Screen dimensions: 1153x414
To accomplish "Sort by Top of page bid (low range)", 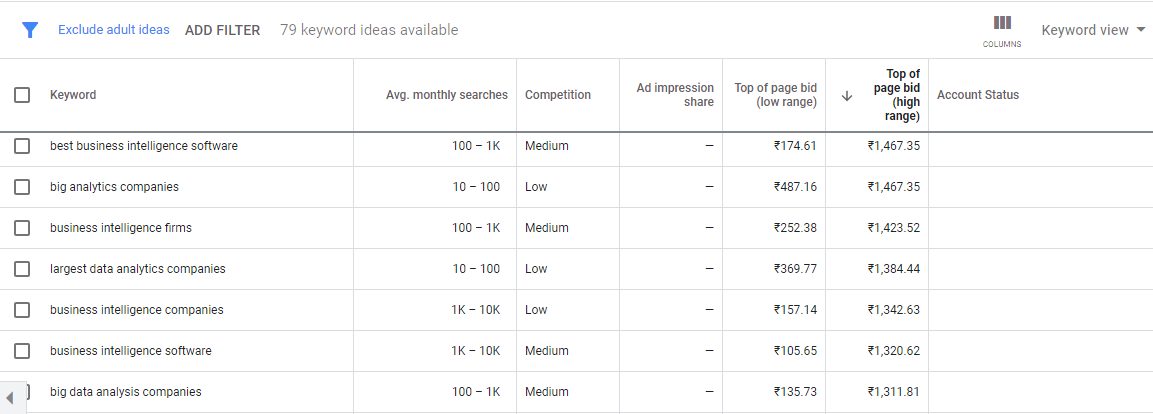I will point(776,95).
